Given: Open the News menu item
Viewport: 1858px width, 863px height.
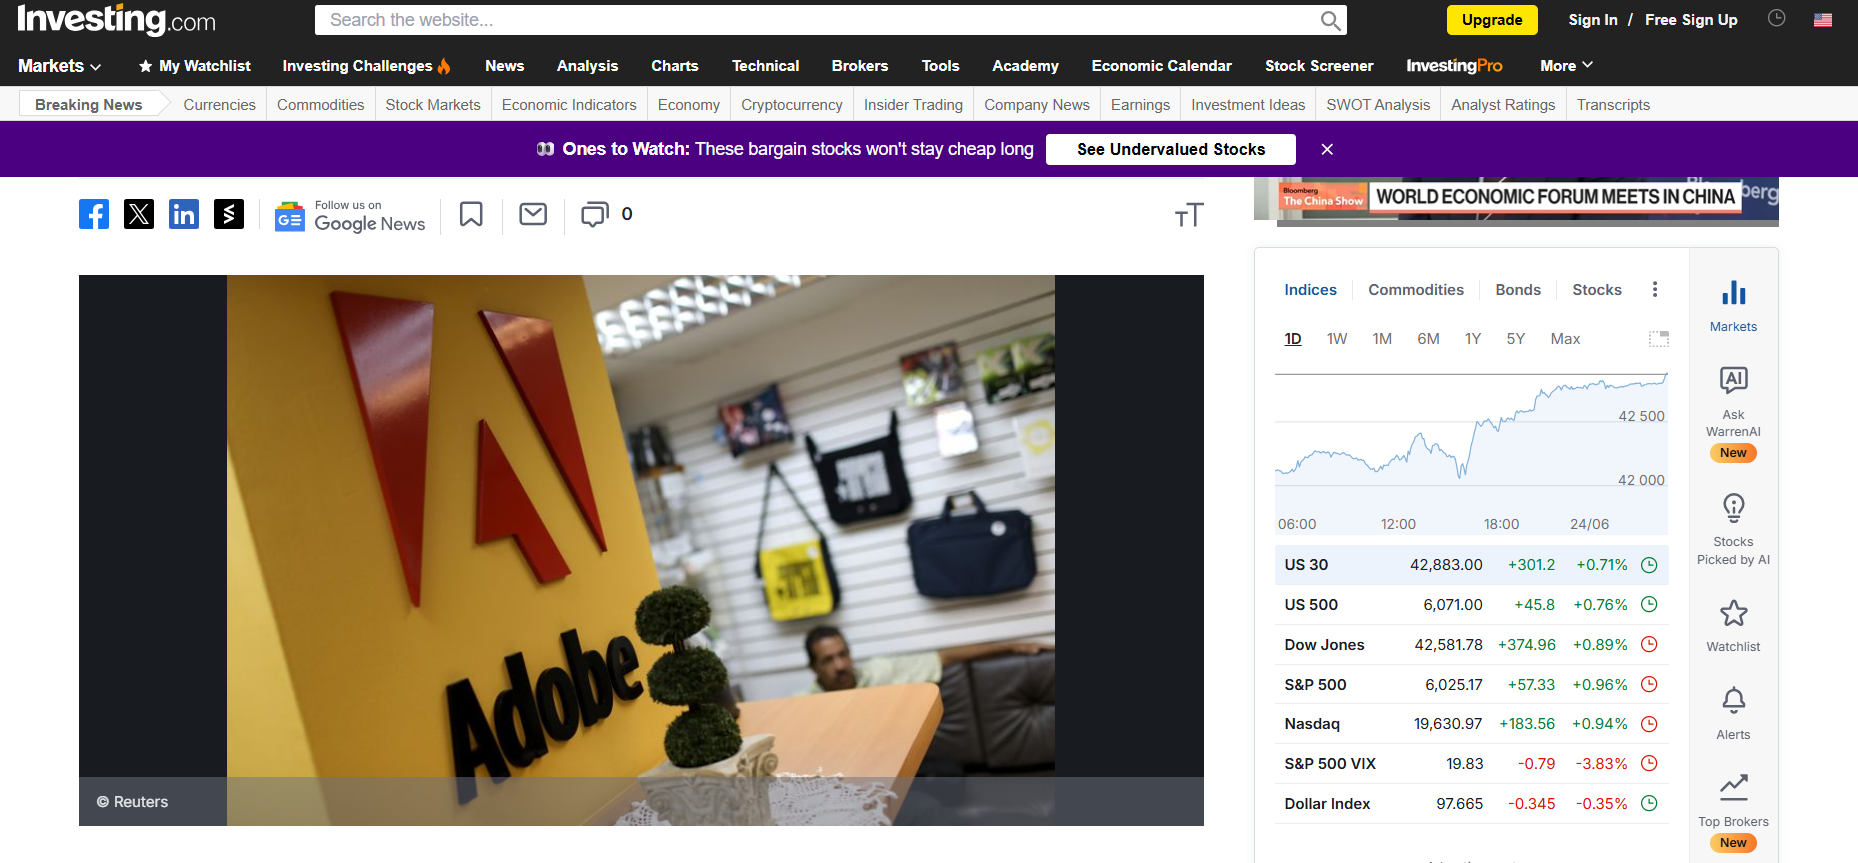Looking at the screenshot, I should (504, 66).
